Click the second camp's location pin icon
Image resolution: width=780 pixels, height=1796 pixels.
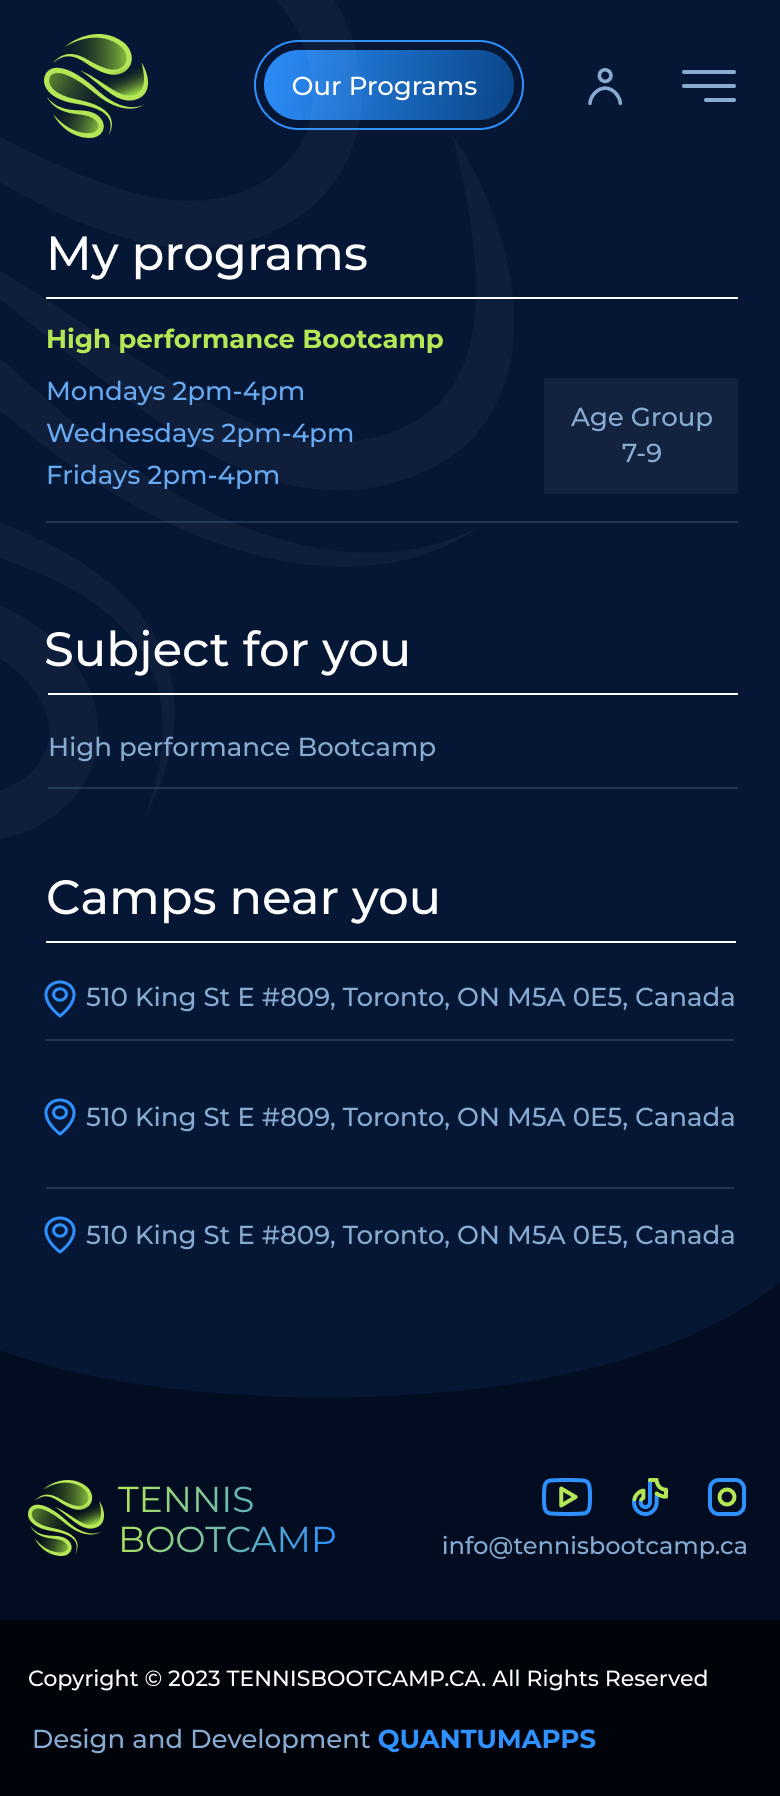tap(60, 1117)
